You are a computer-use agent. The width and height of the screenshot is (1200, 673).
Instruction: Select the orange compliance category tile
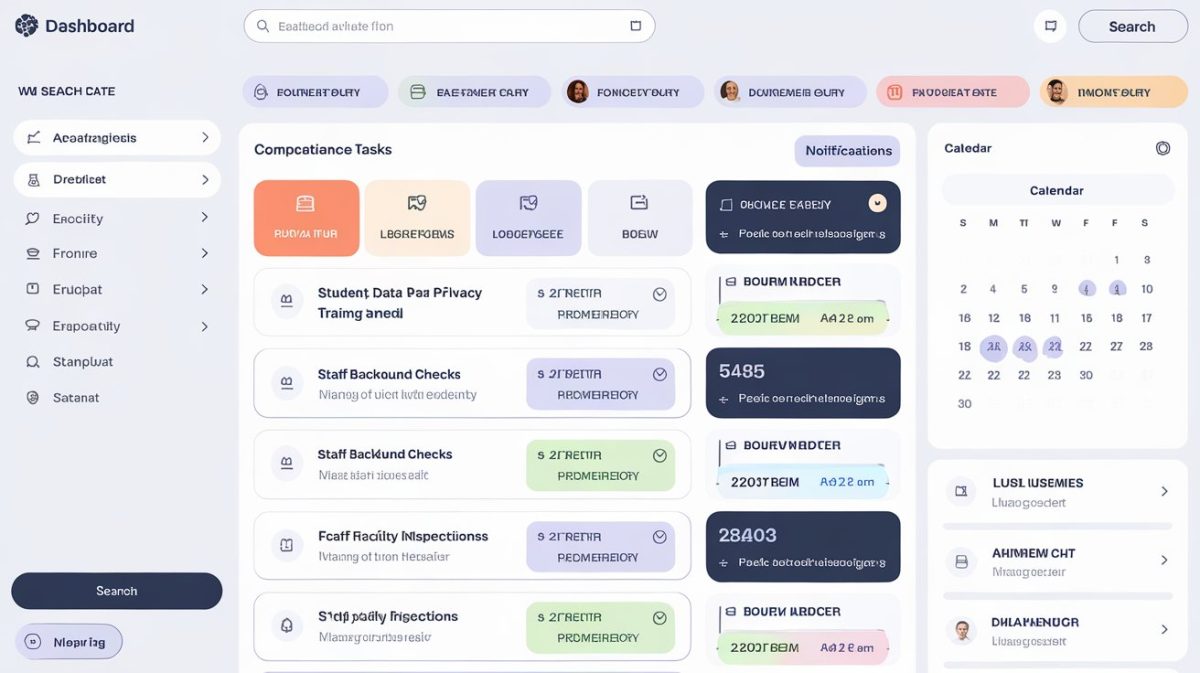click(x=306, y=217)
